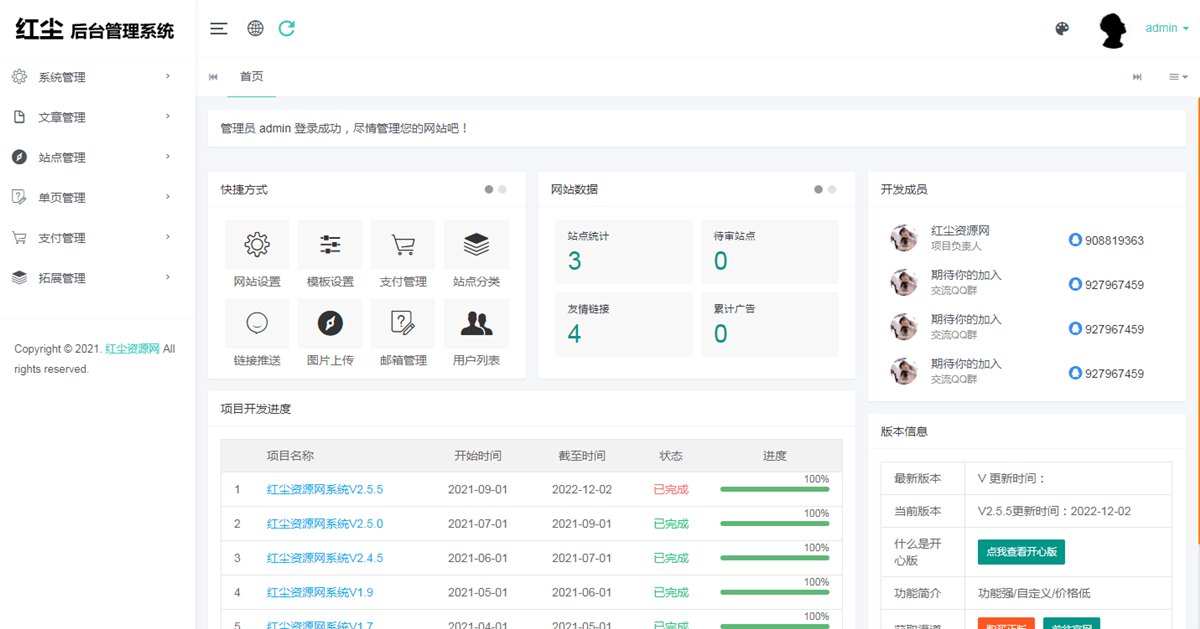This screenshot has height=629, width=1200.
Task: Click the 红尘资源网 footer copyright link
Action: pyautogui.click(x=133, y=349)
